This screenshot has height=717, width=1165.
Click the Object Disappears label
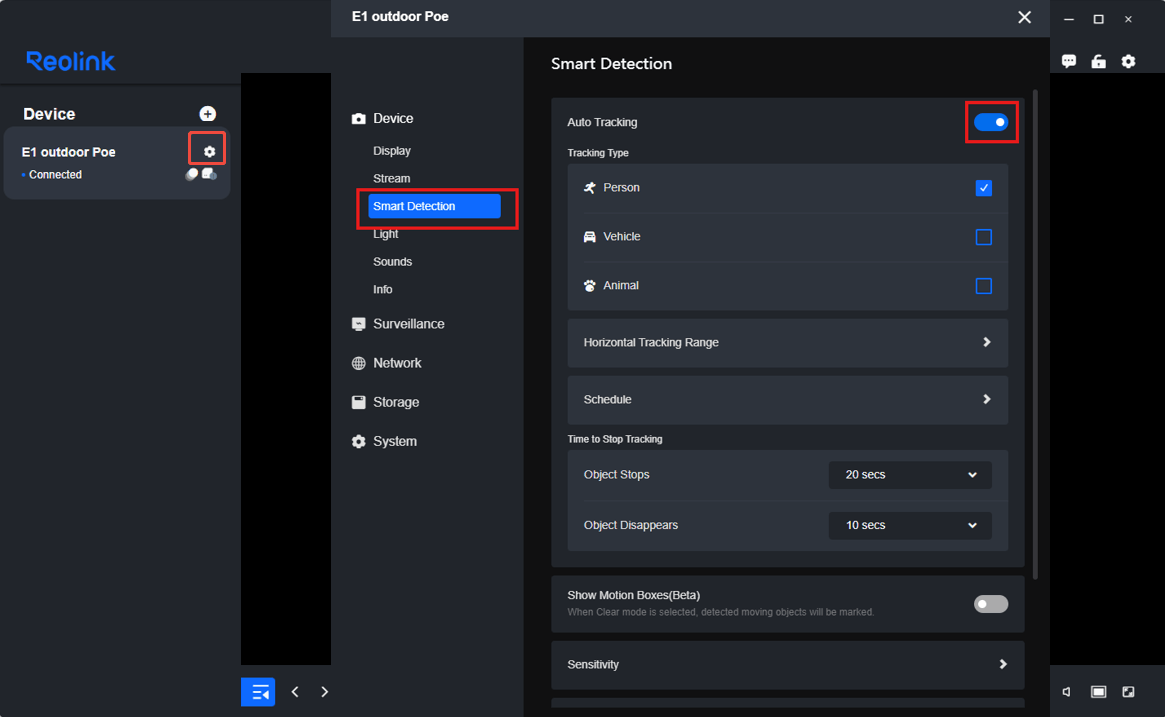click(x=631, y=525)
